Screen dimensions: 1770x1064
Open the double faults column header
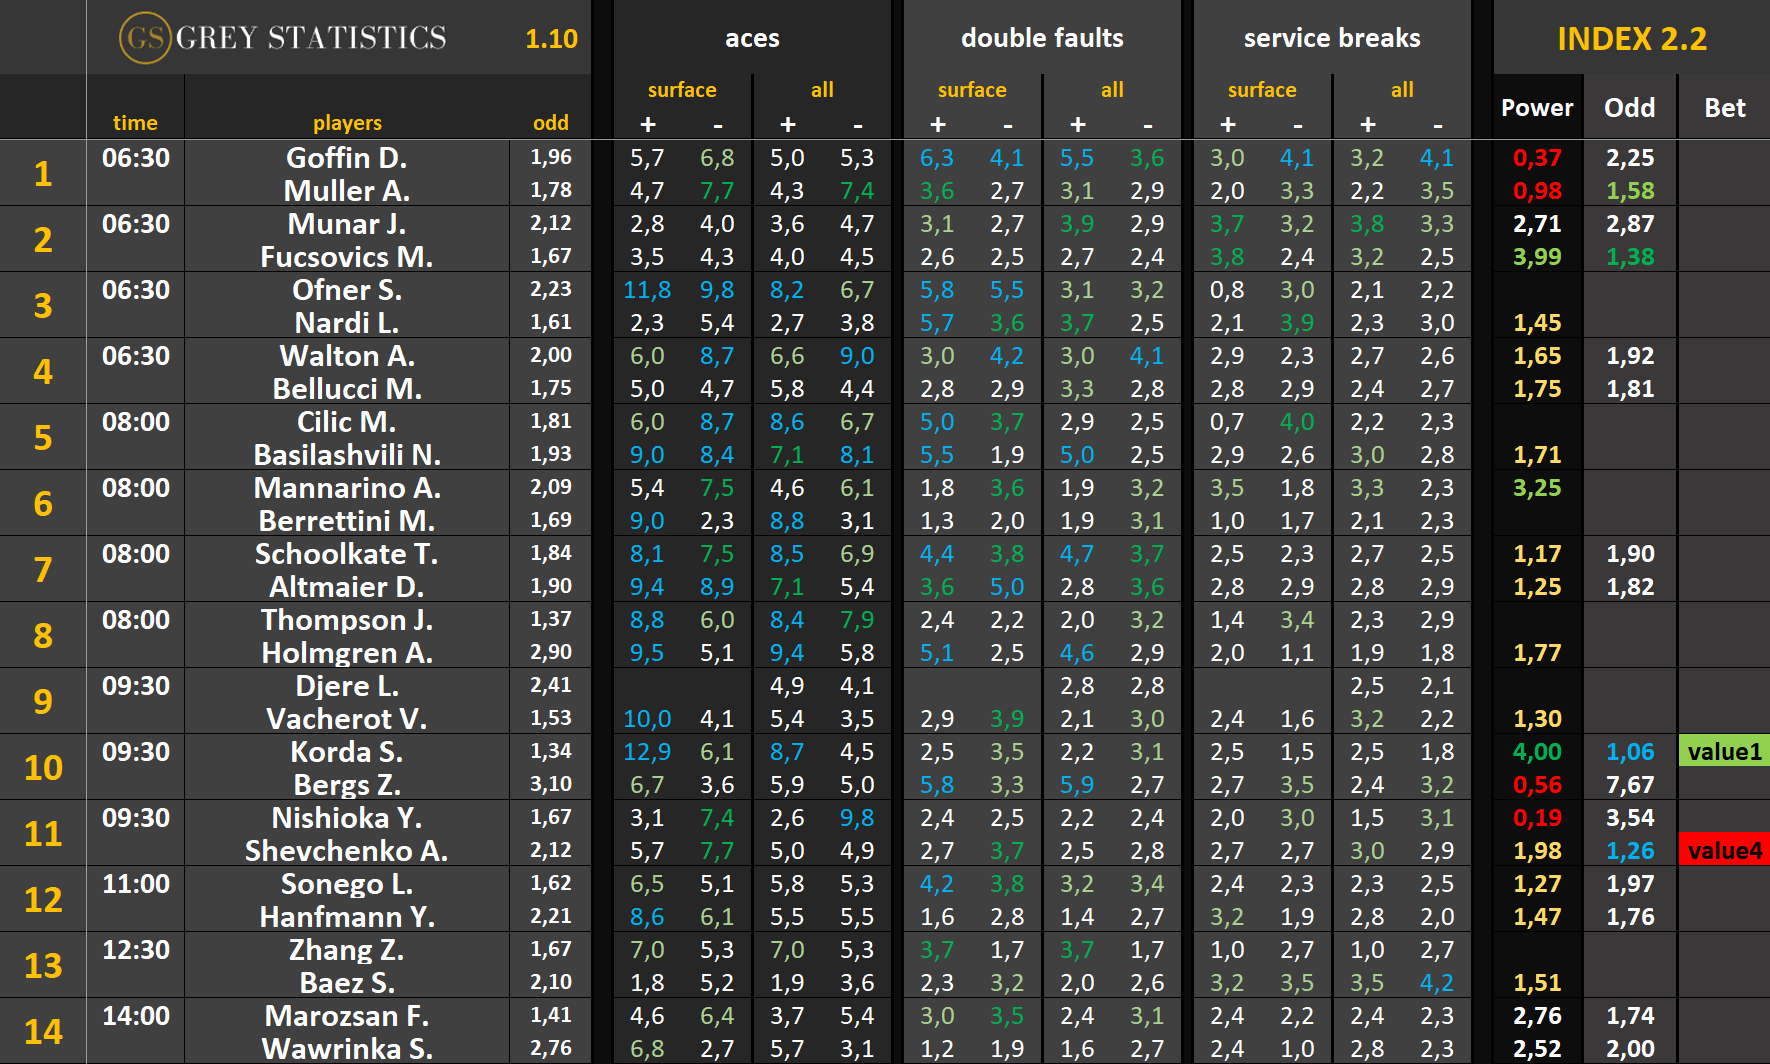1042,38
